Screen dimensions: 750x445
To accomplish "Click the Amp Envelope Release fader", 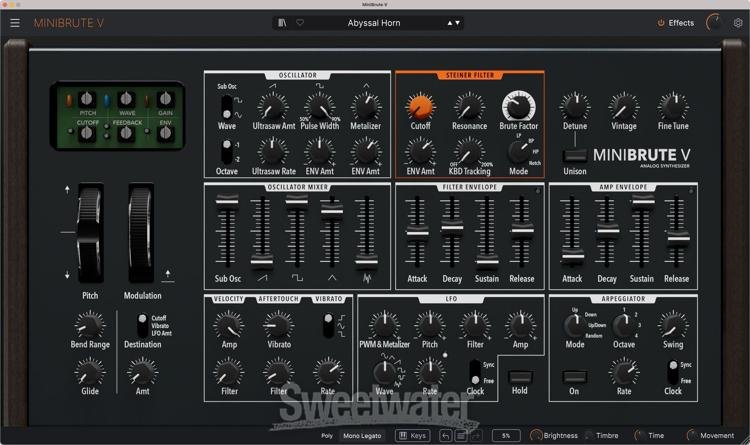I will 677,238.
